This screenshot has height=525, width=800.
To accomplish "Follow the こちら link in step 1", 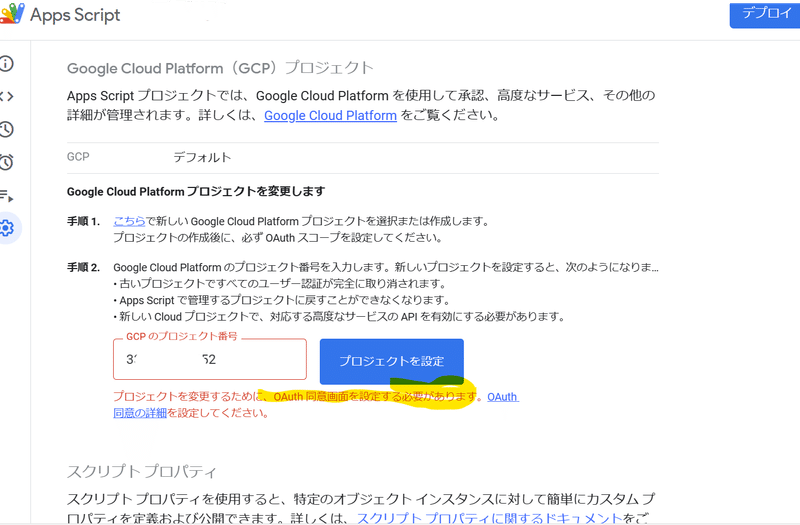I will (129, 221).
